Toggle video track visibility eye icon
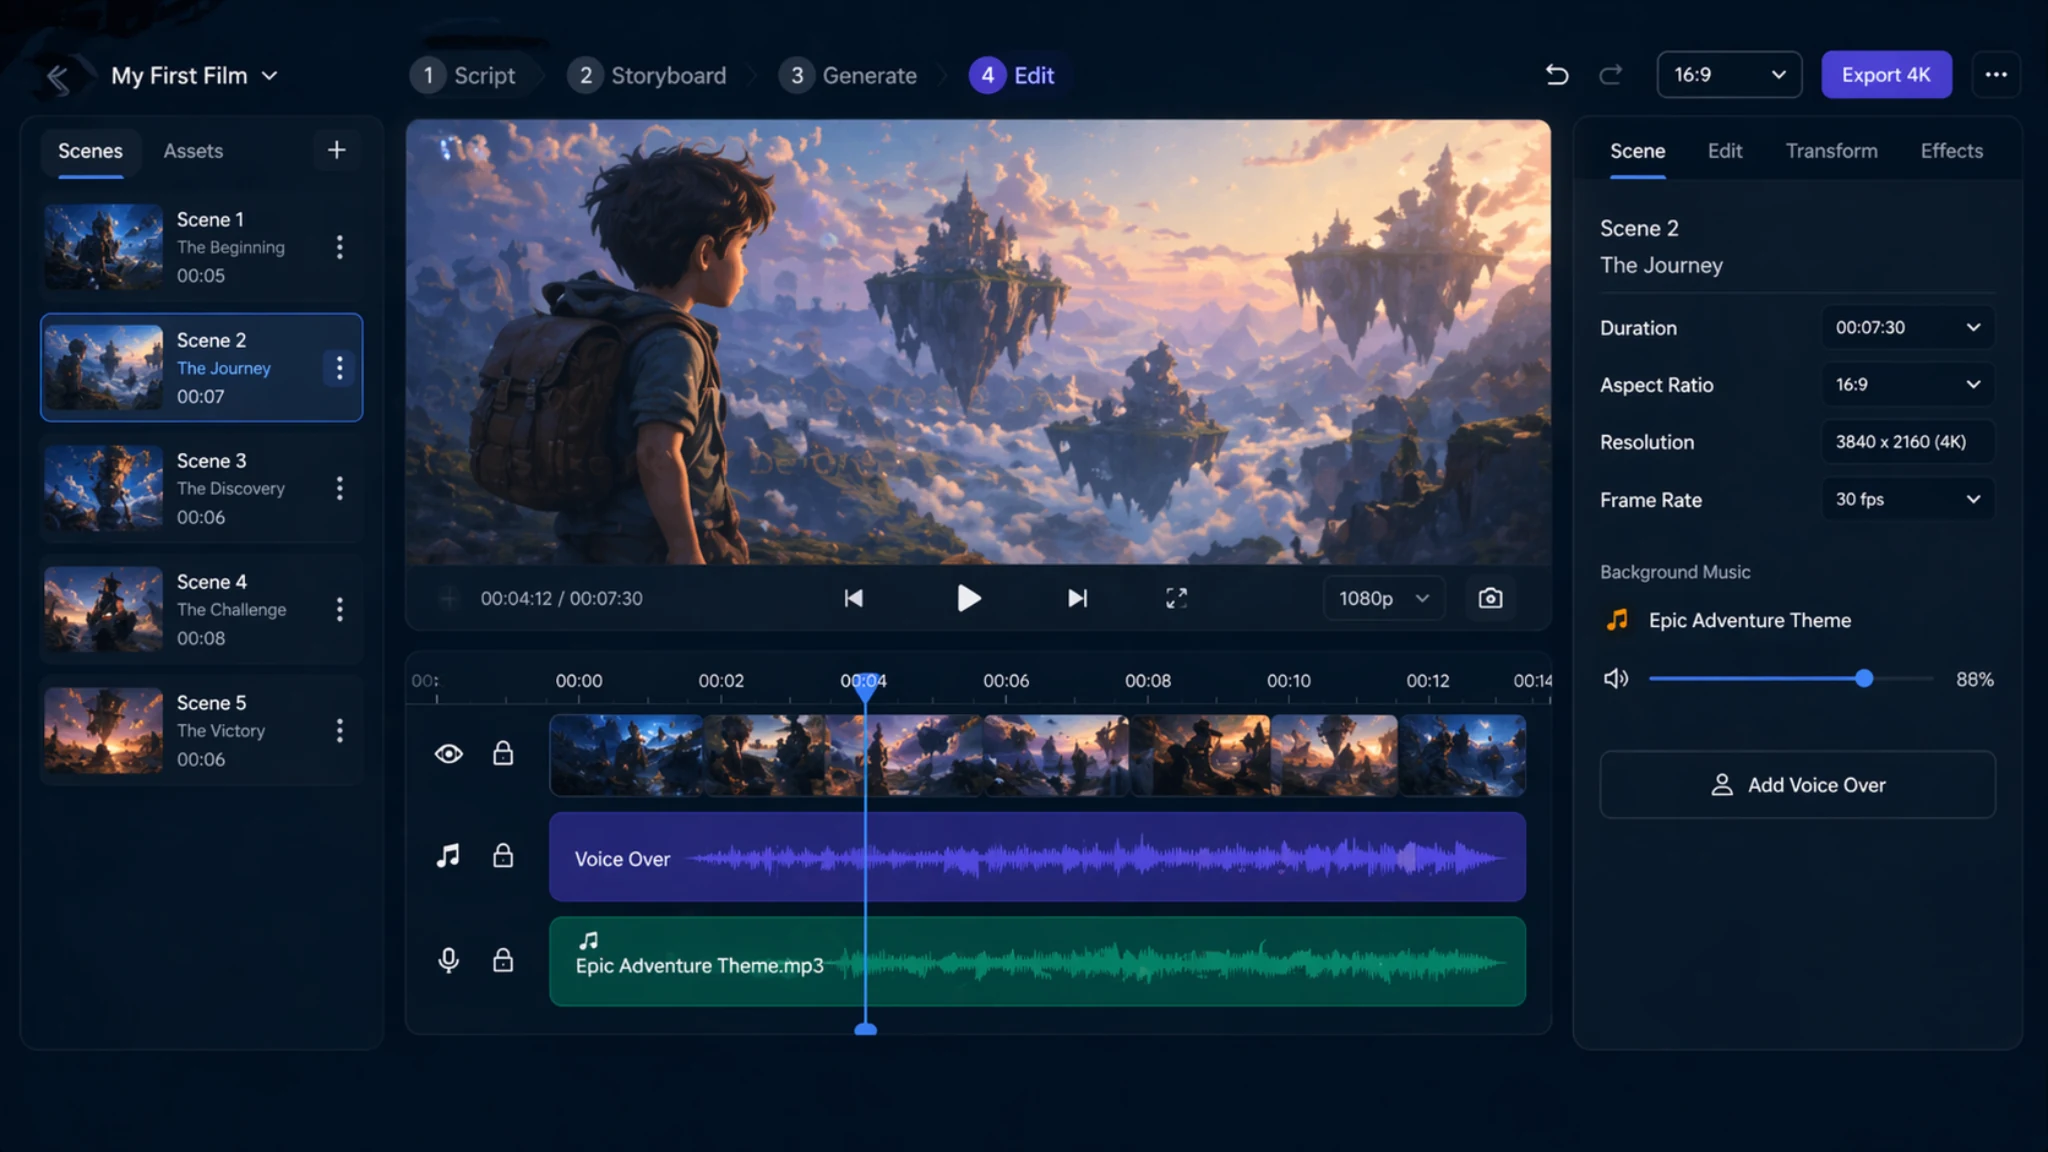 point(448,754)
